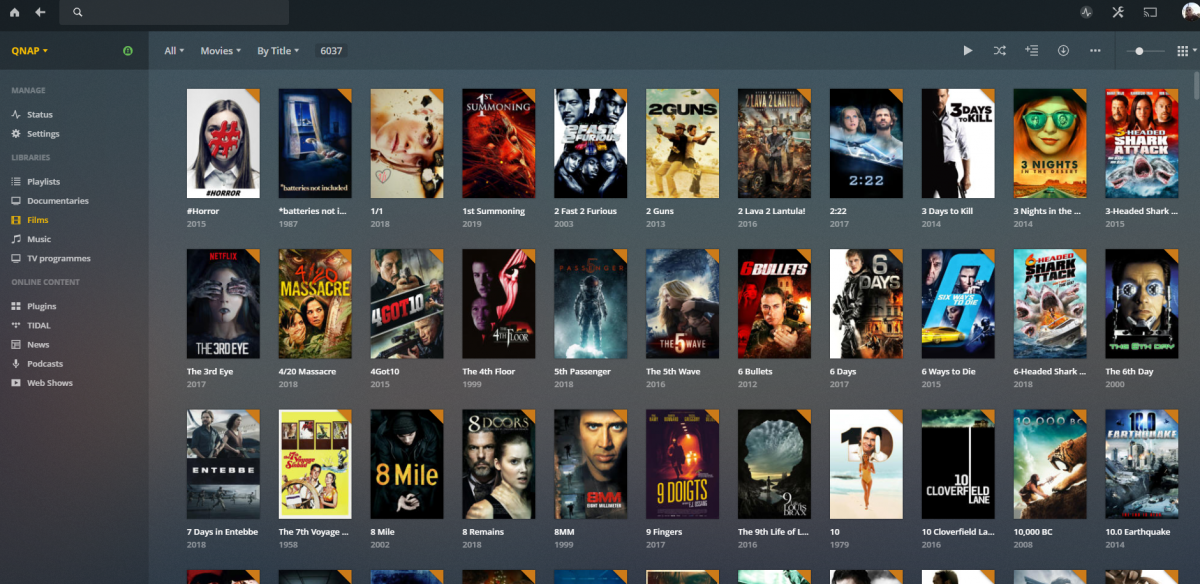Open the Movies type dropdown
Screen dimensions: 1200x584
click(x=220, y=50)
